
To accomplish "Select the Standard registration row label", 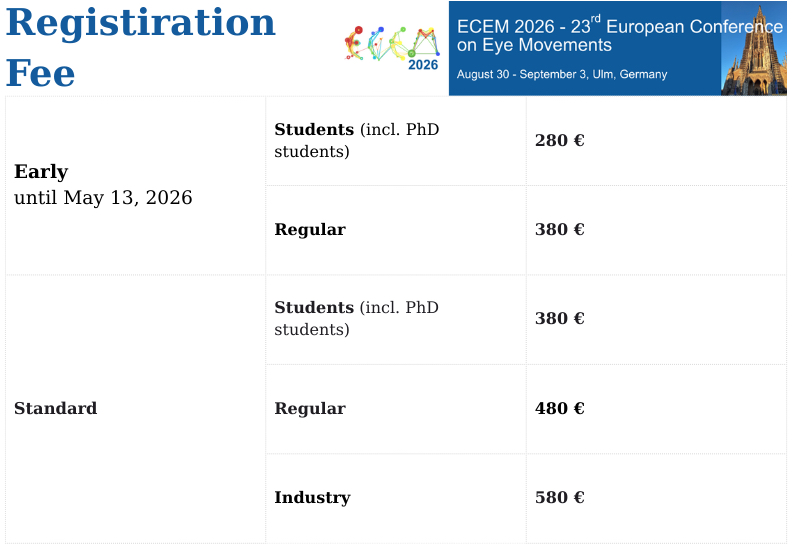I will [x=56, y=408].
